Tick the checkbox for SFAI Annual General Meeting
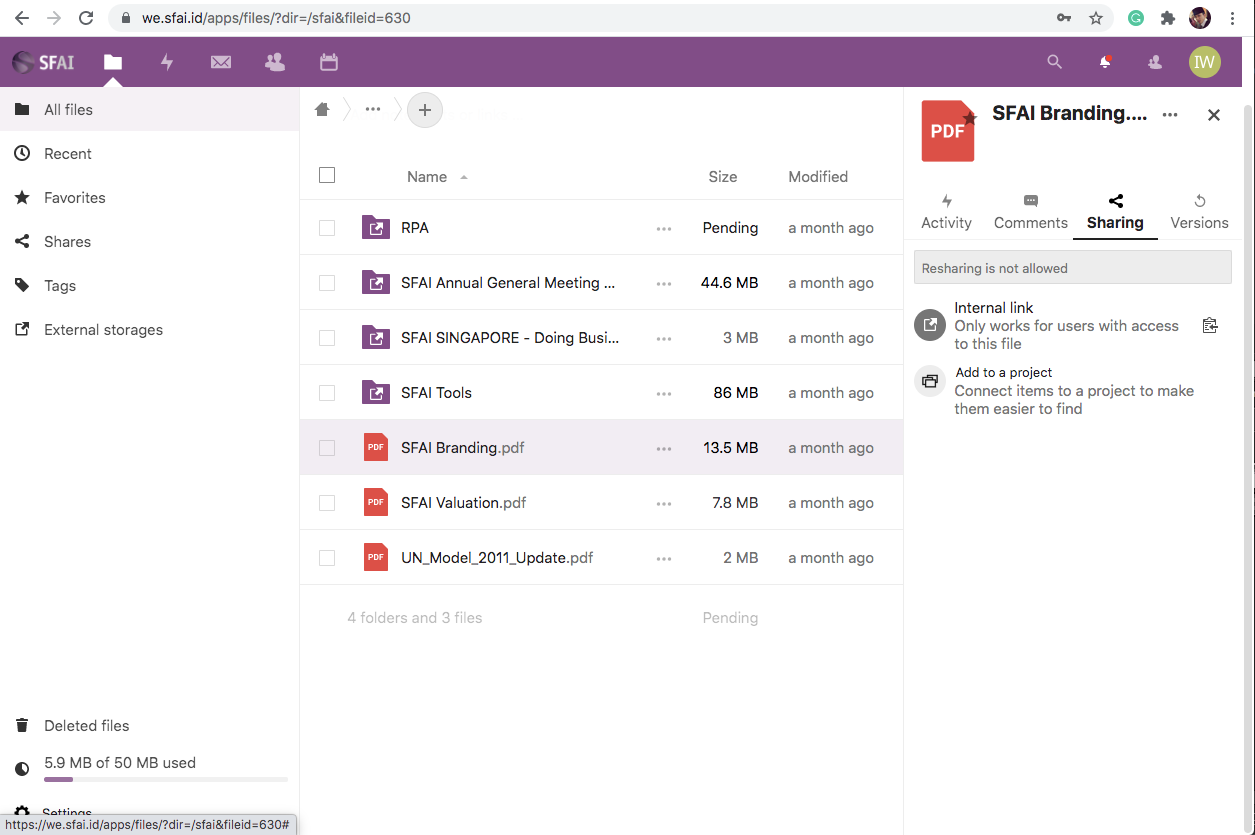1255x835 pixels. point(327,283)
